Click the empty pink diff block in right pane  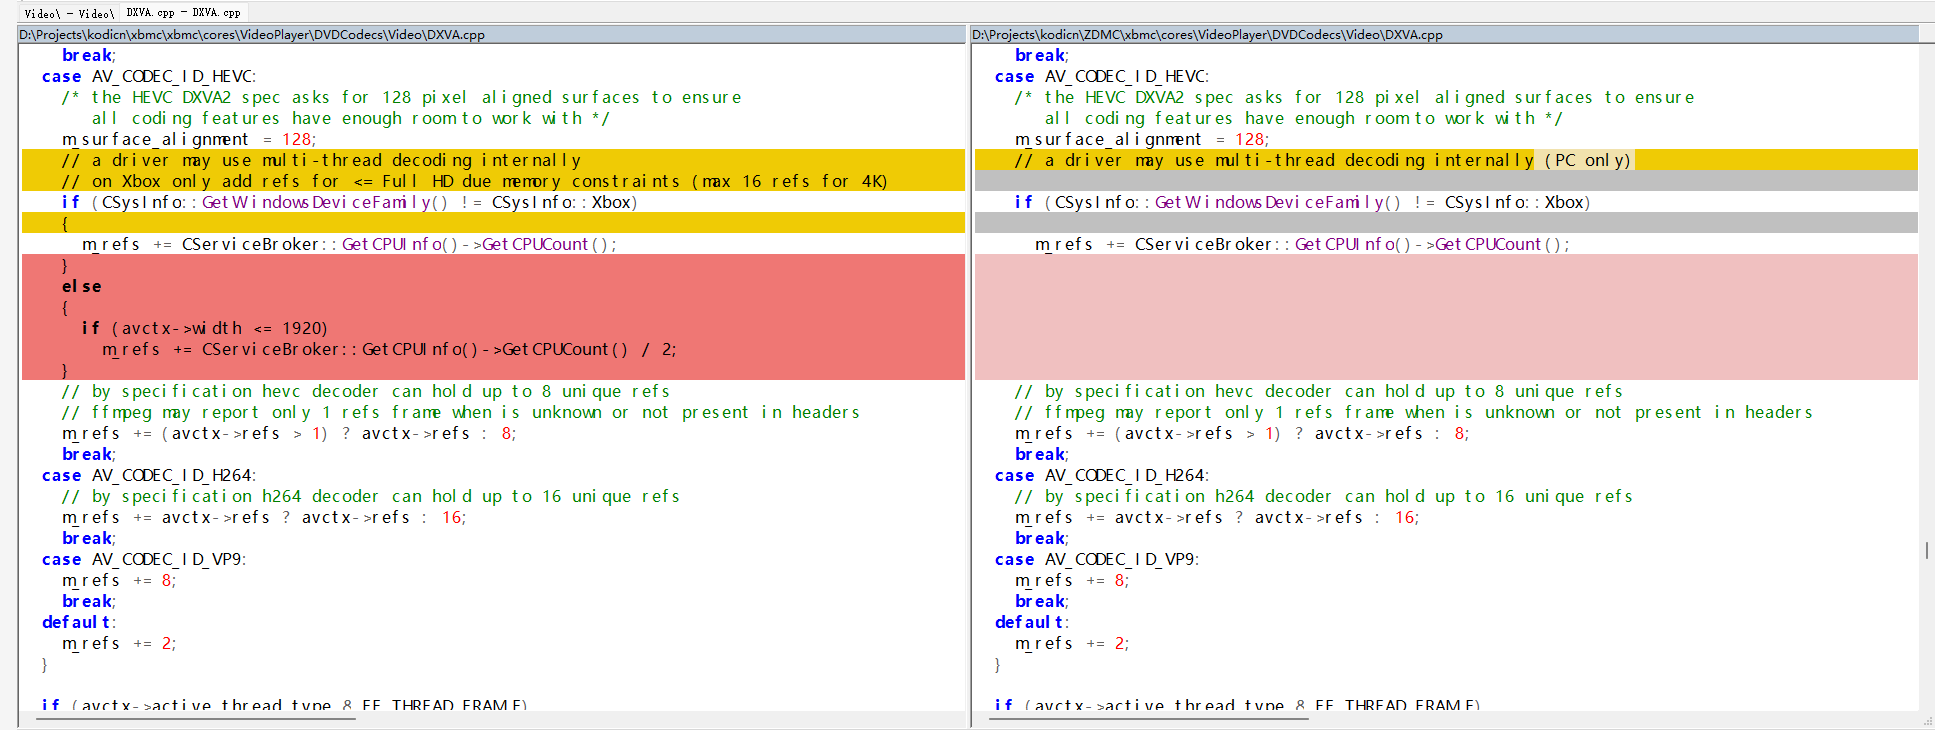click(1445, 316)
